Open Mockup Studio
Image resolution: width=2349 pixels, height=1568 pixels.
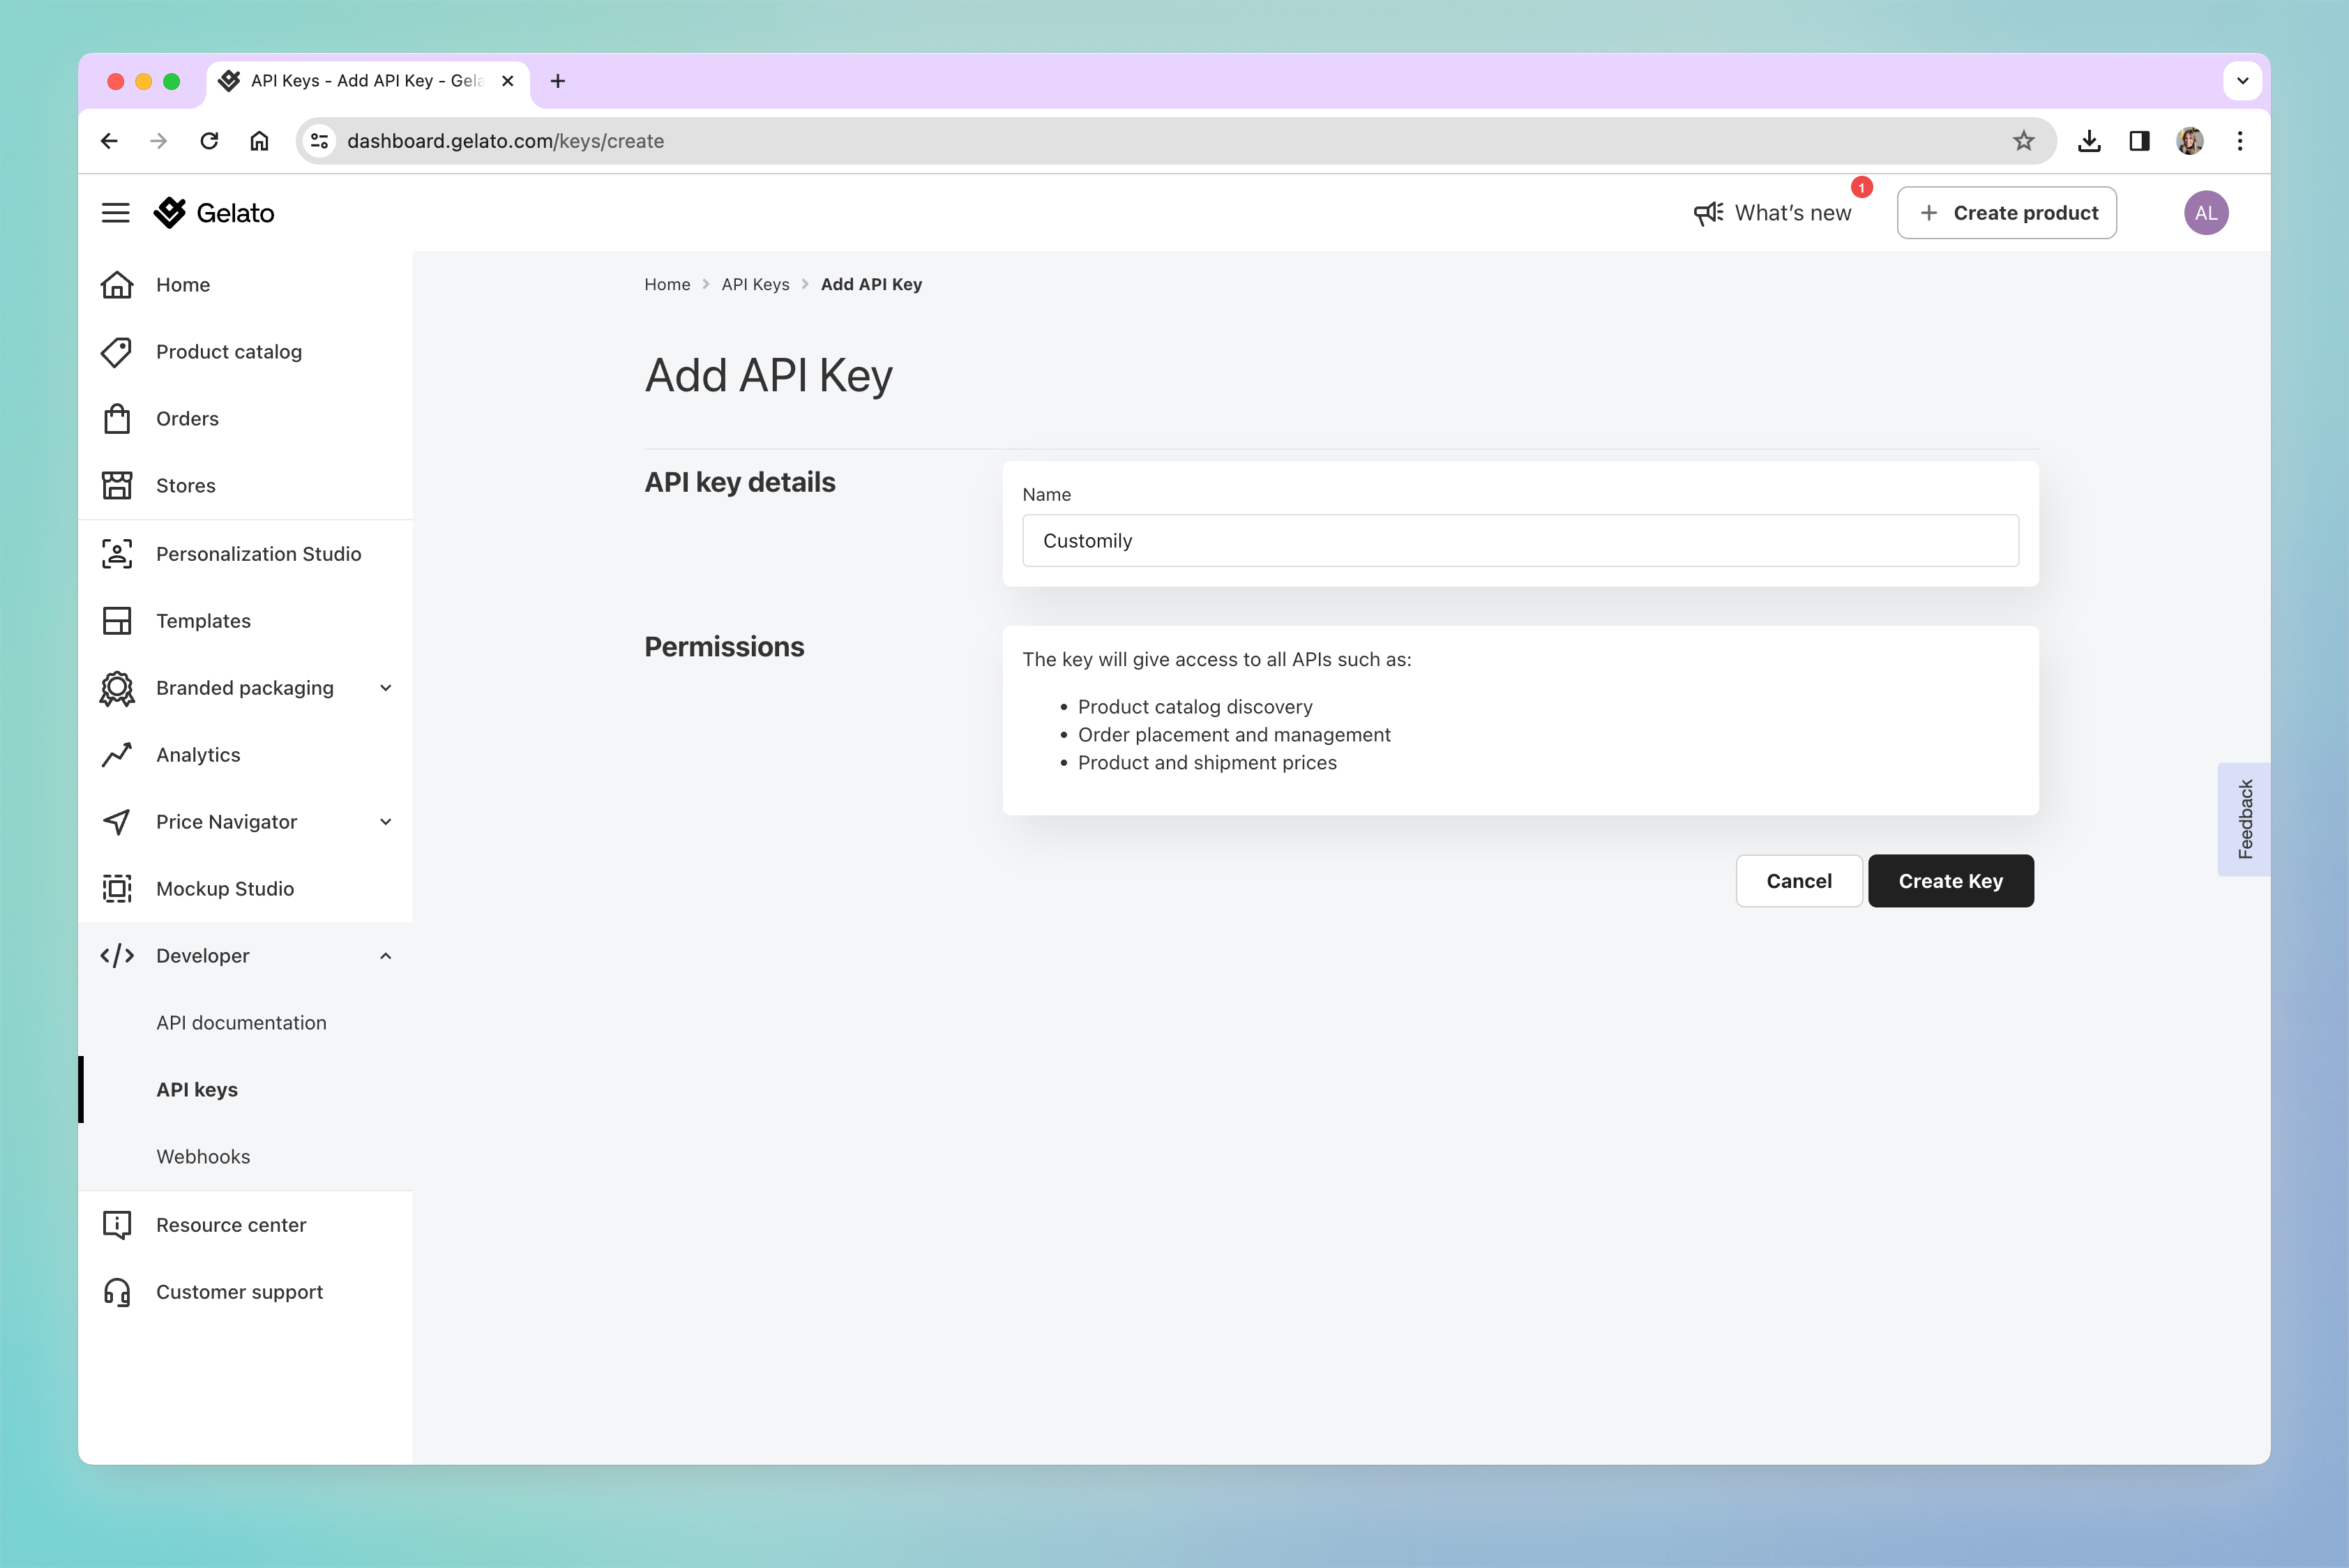[224, 888]
